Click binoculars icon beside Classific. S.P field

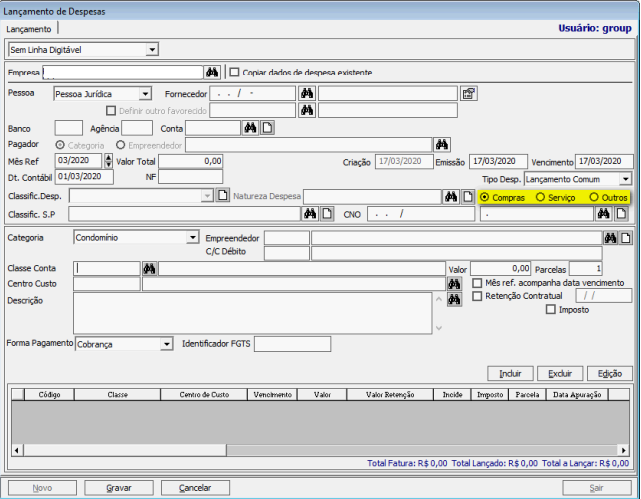click(310, 214)
